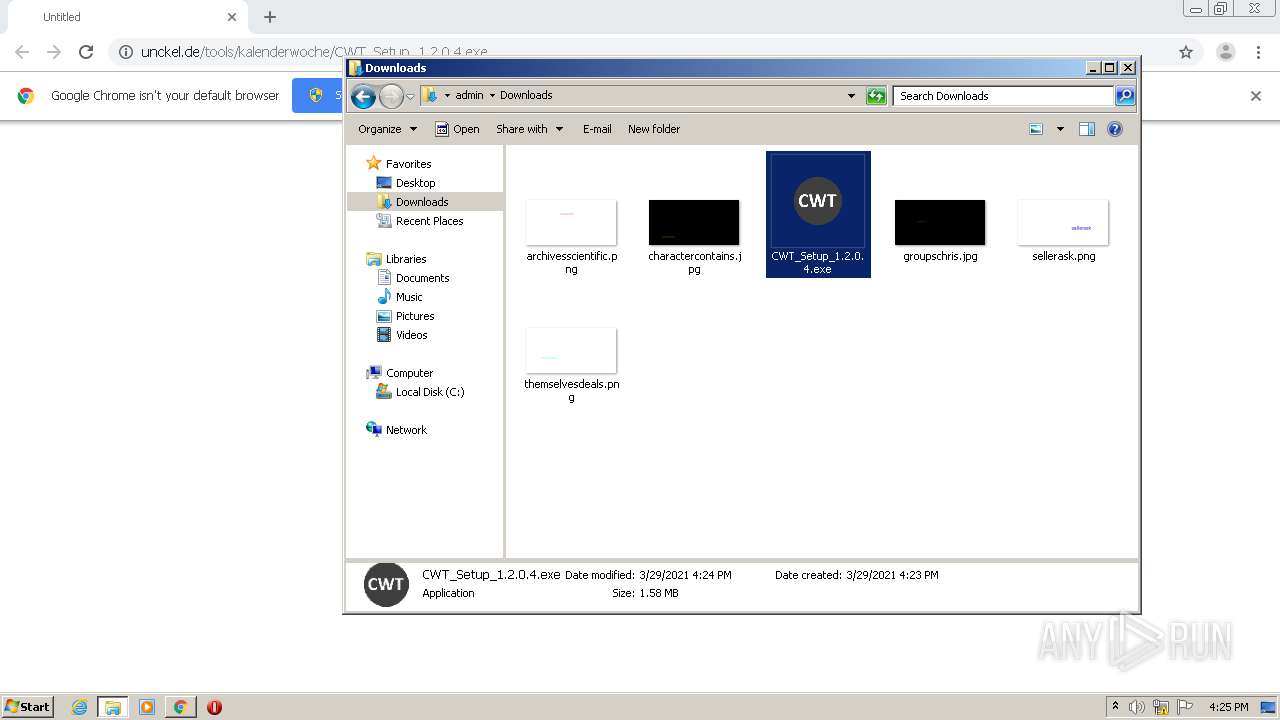Switch to Untitled Chrome tab
Image resolution: width=1280 pixels, height=720 pixels.
pos(127,17)
